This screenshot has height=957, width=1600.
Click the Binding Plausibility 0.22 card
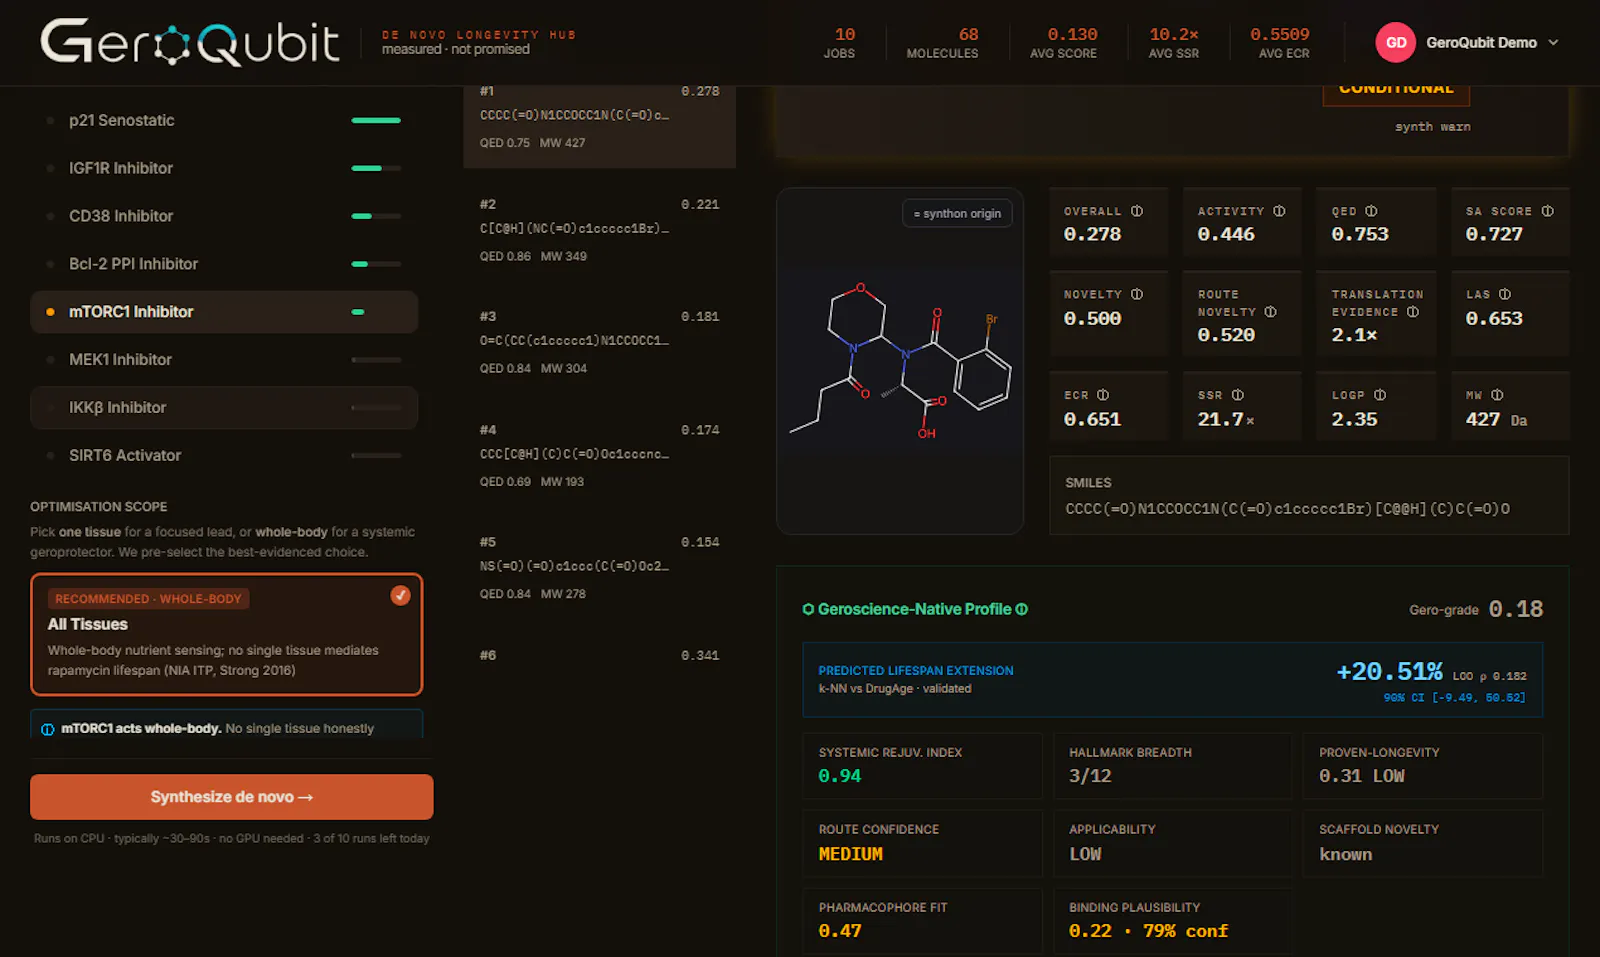(1172, 921)
